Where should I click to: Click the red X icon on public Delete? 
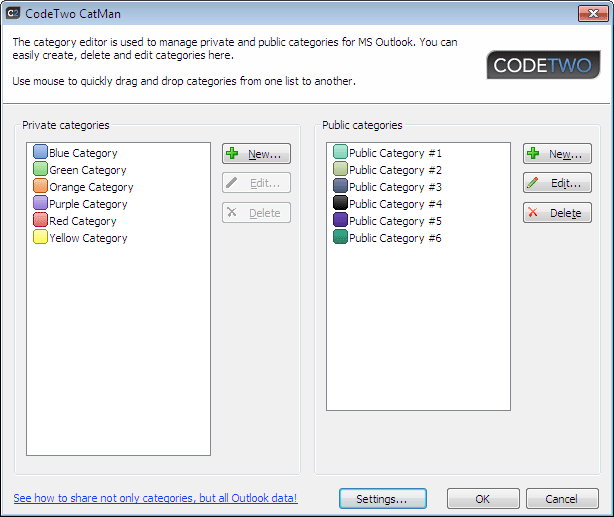(x=533, y=213)
